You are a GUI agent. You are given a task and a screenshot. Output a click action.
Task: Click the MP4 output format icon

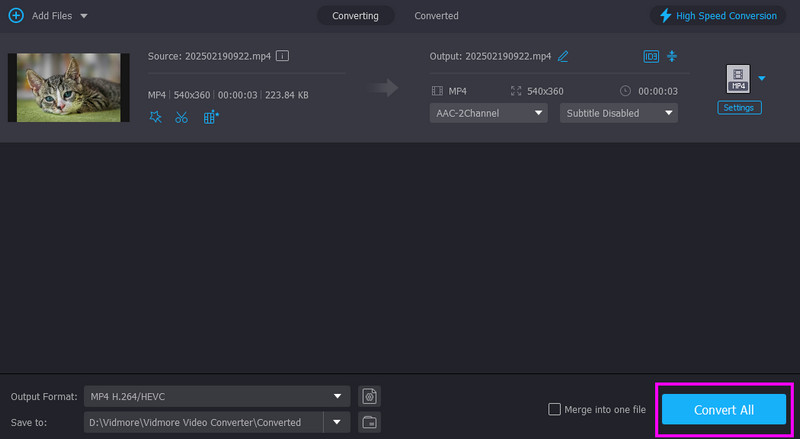738,78
